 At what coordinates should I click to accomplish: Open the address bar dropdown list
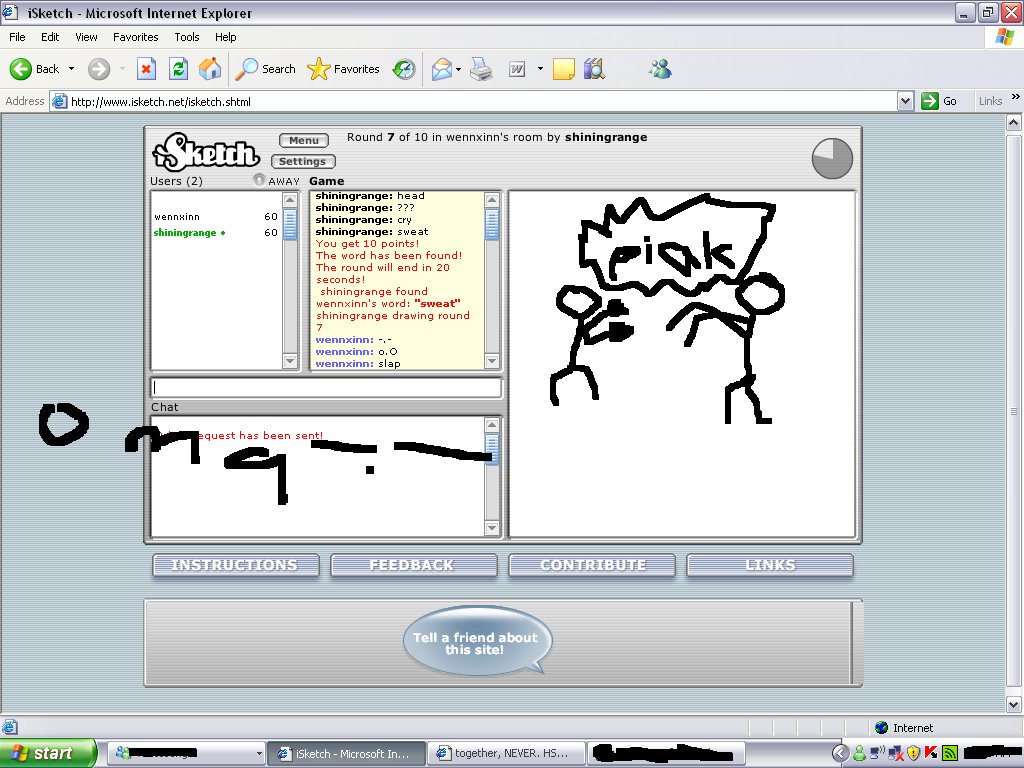coord(905,101)
